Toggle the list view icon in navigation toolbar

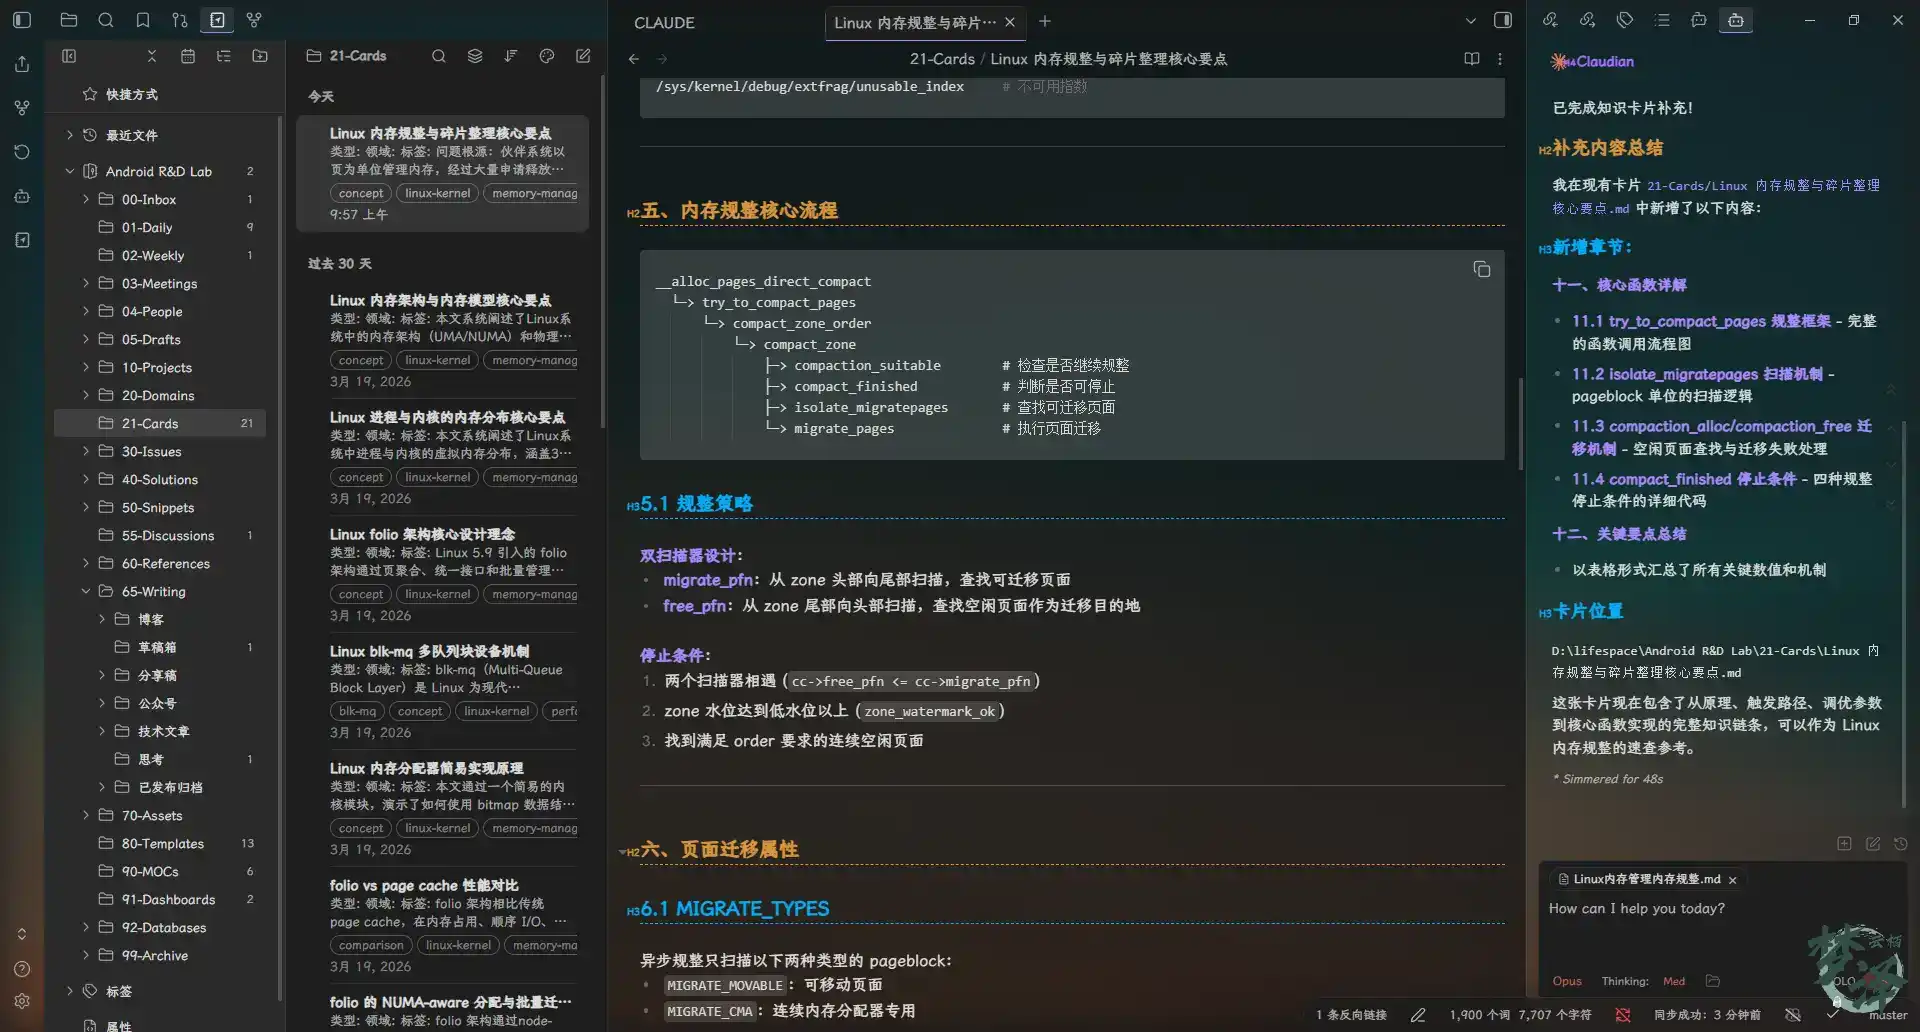[224, 56]
